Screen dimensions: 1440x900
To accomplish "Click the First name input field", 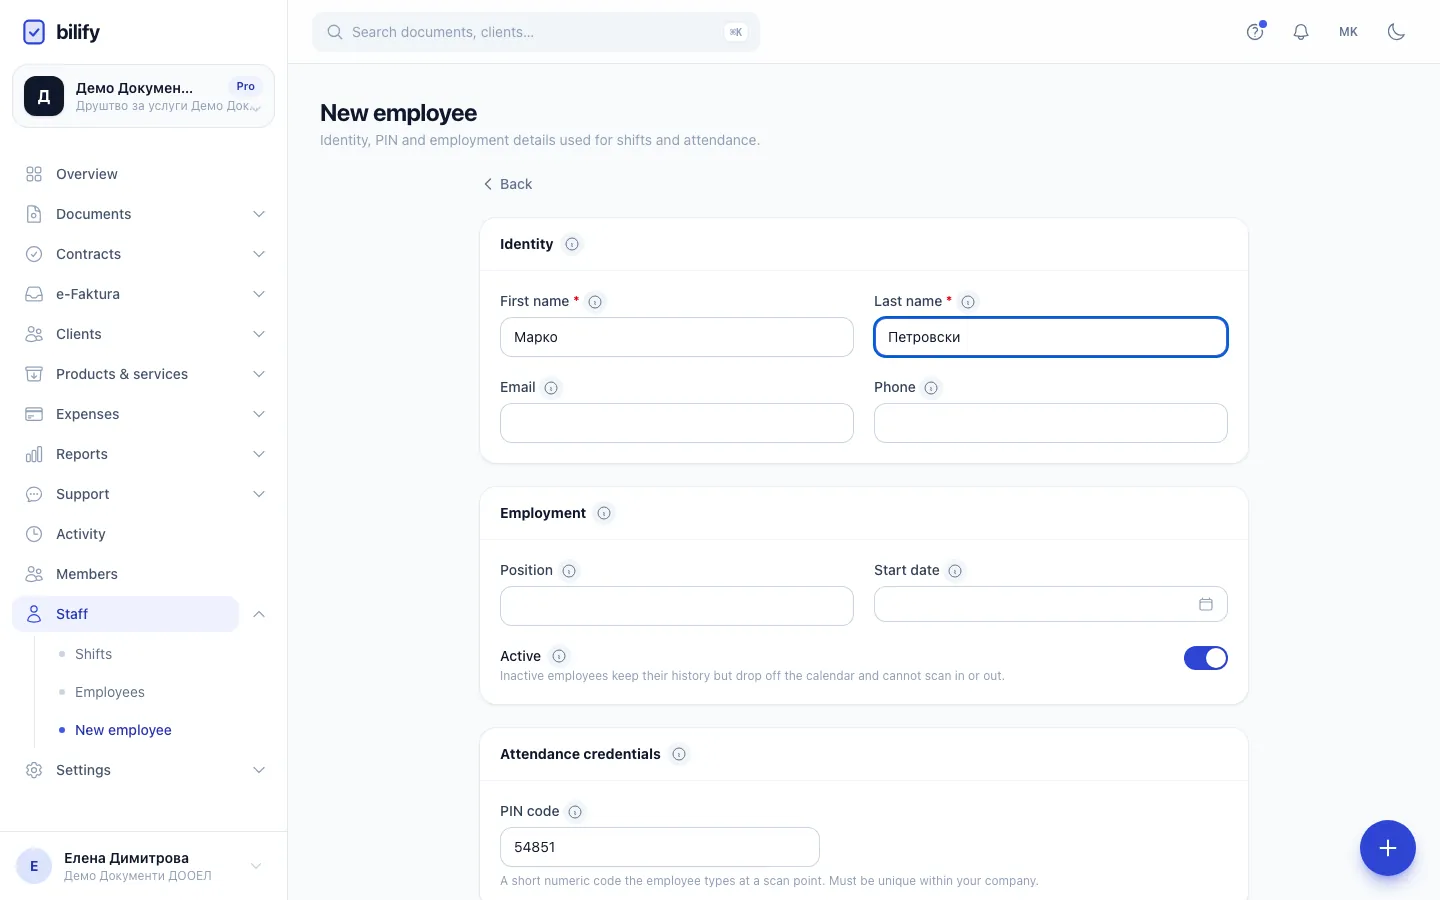I will (677, 337).
